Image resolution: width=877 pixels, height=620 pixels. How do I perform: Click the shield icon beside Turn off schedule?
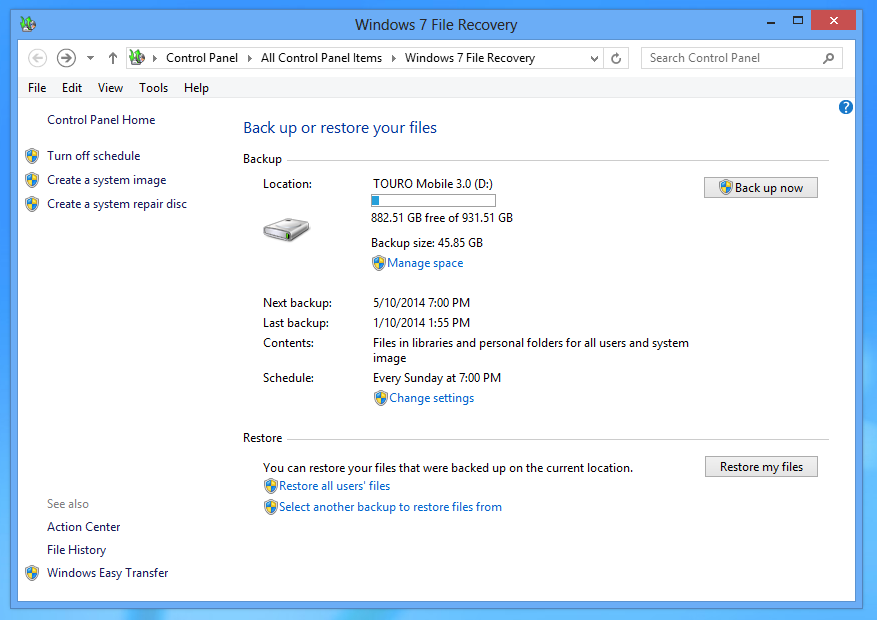click(x=32, y=156)
